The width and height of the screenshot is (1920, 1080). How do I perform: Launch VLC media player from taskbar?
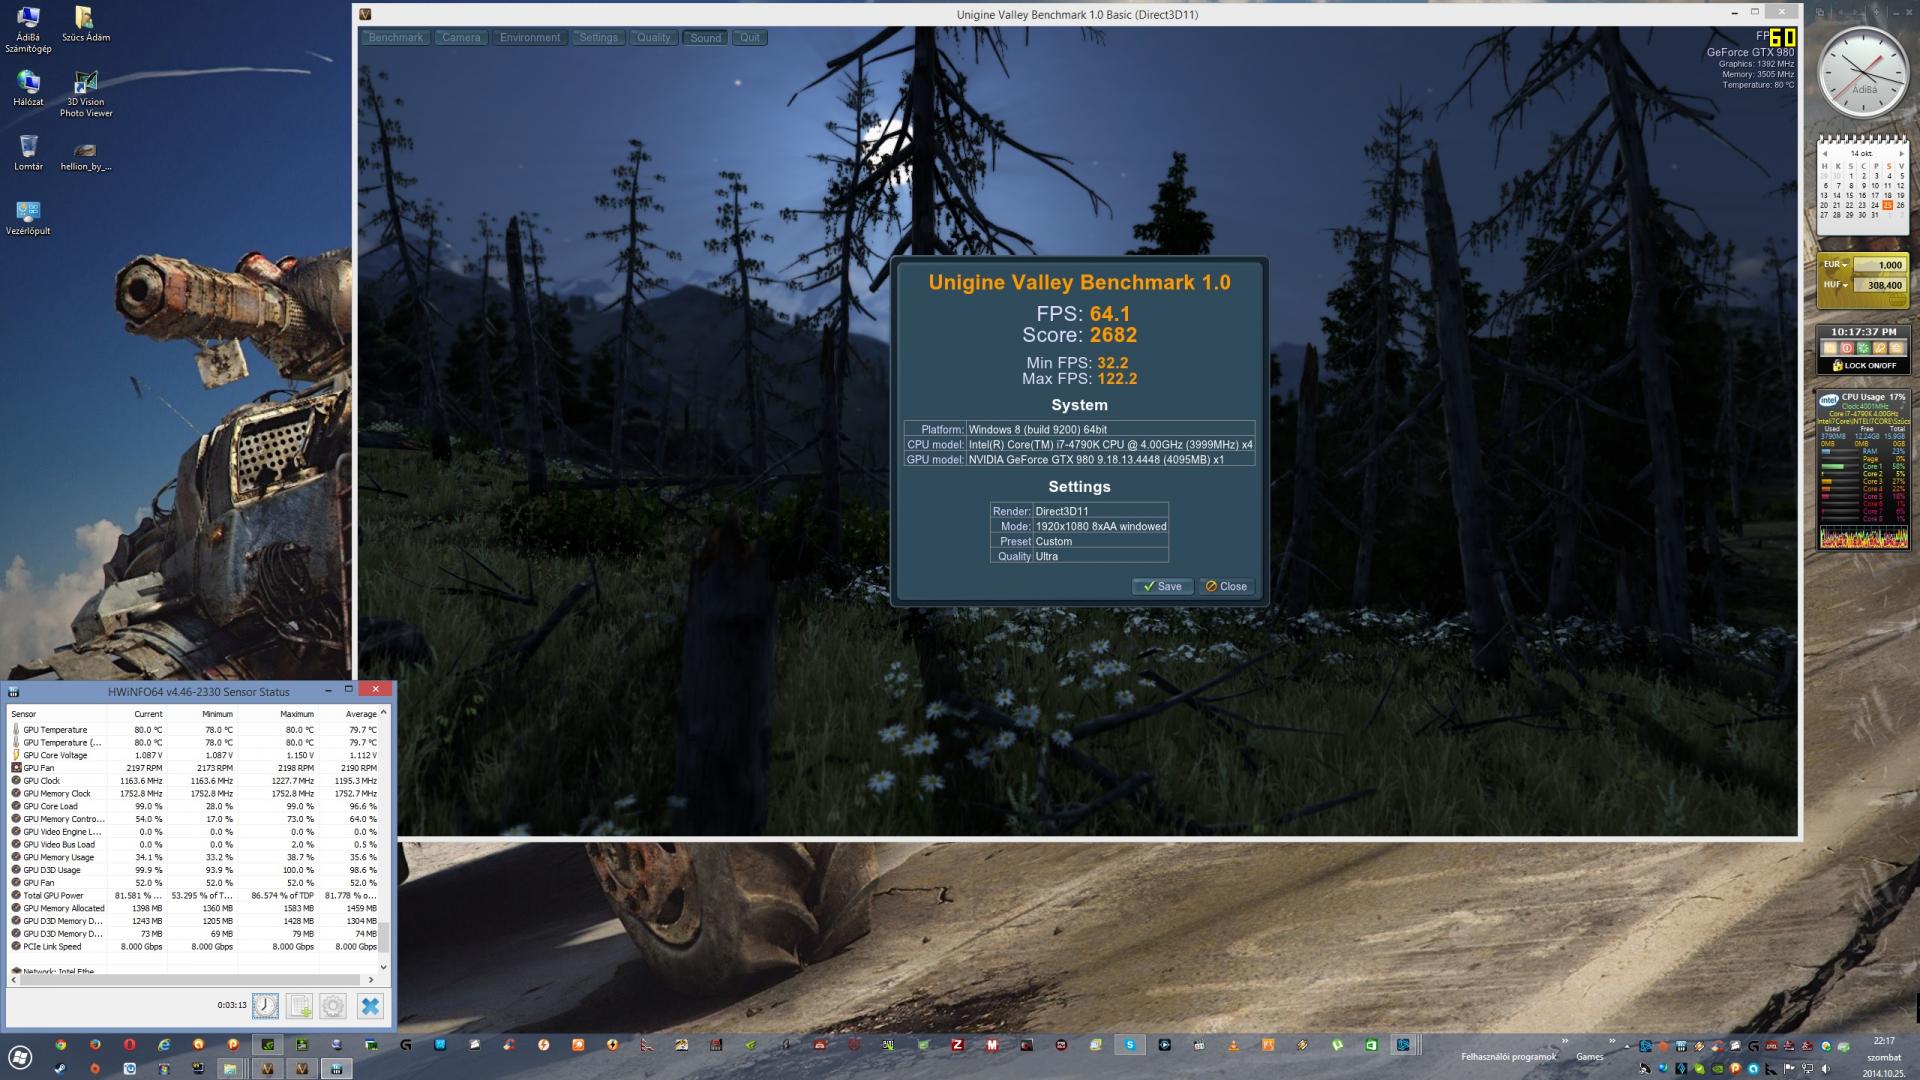[1233, 1045]
